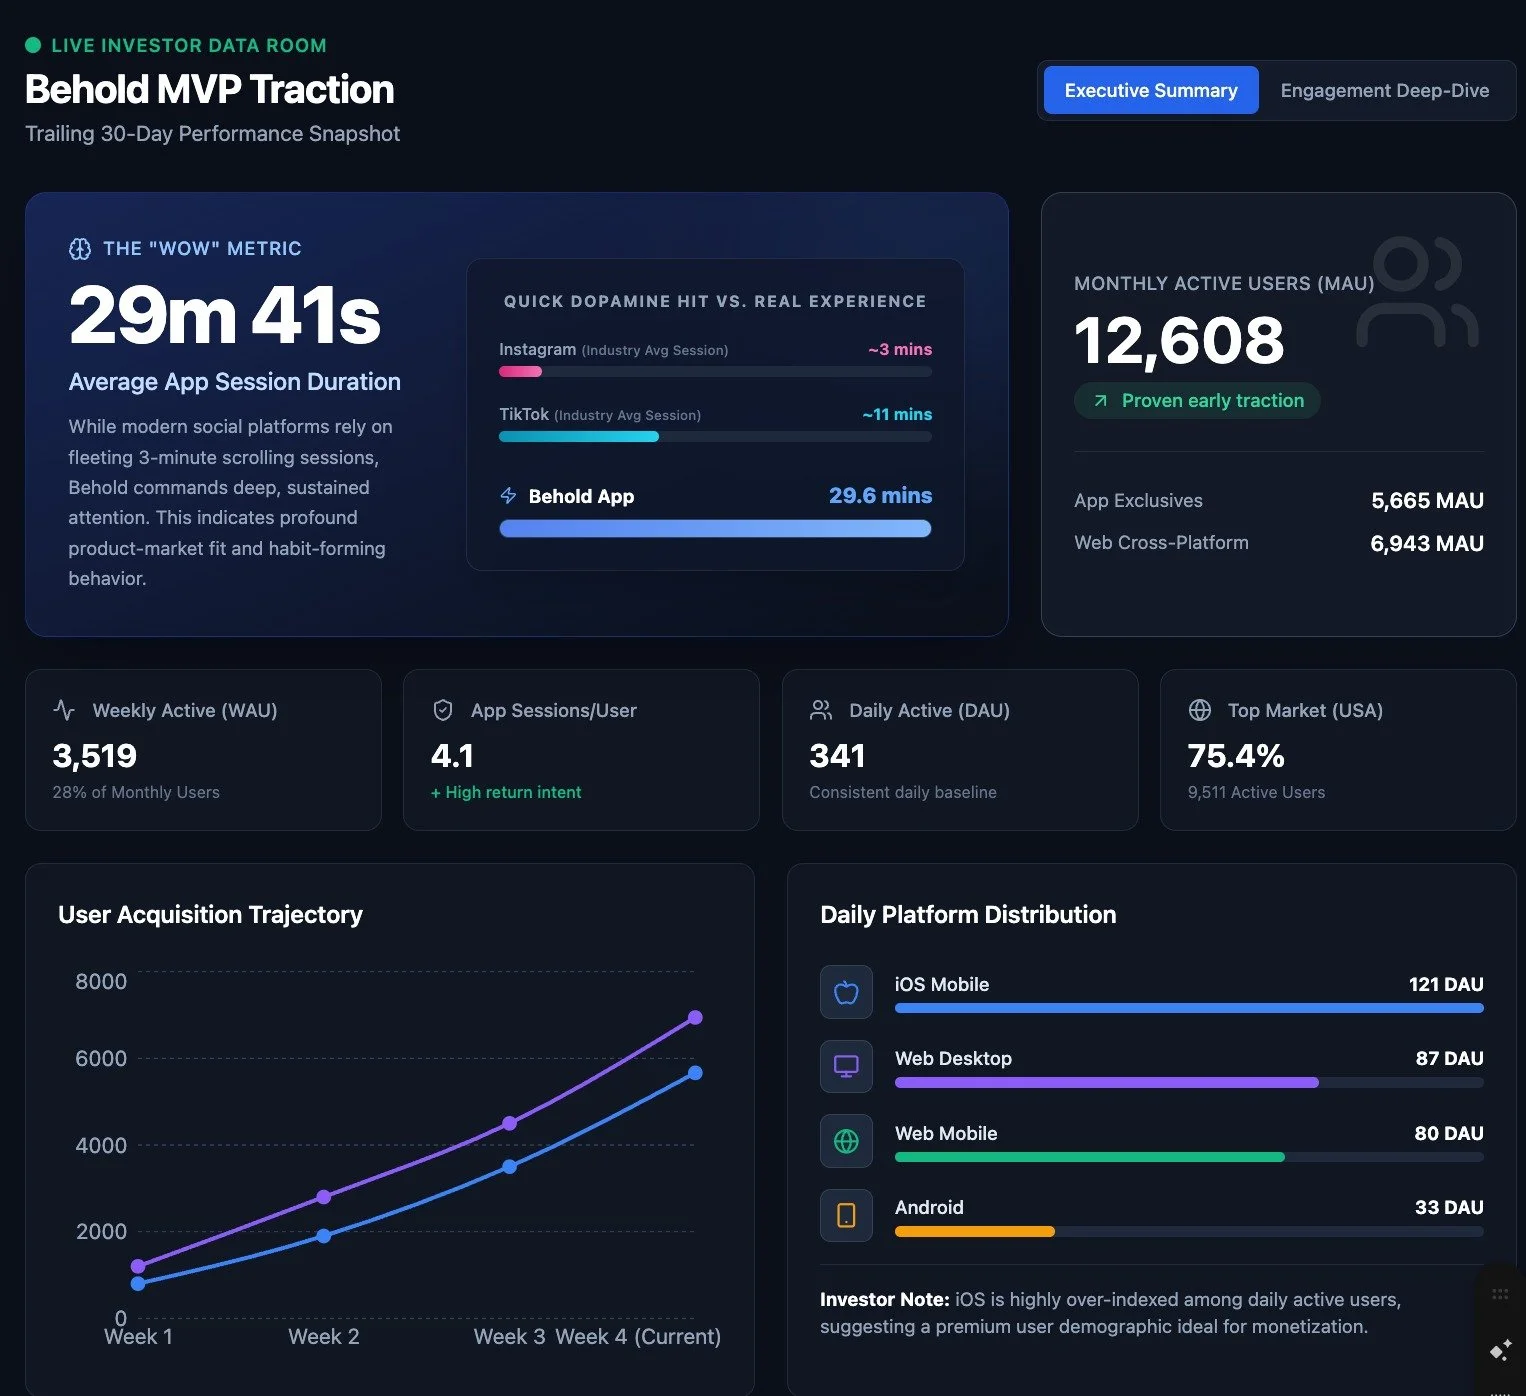1526x1396 pixels.
Task: Click the dotted grid handle above the sparkle icon
Action: [1500, 1294]
